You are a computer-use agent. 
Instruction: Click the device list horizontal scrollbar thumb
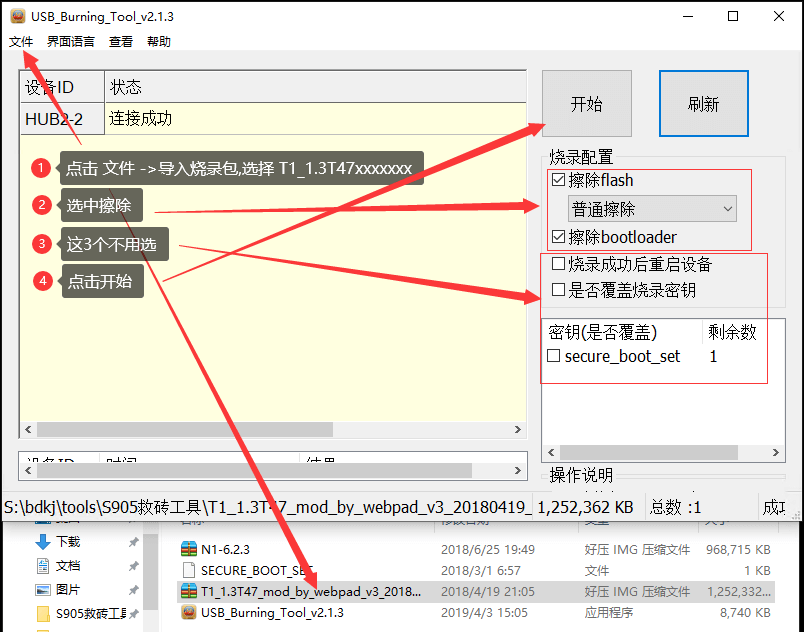(x=185, y=430)
